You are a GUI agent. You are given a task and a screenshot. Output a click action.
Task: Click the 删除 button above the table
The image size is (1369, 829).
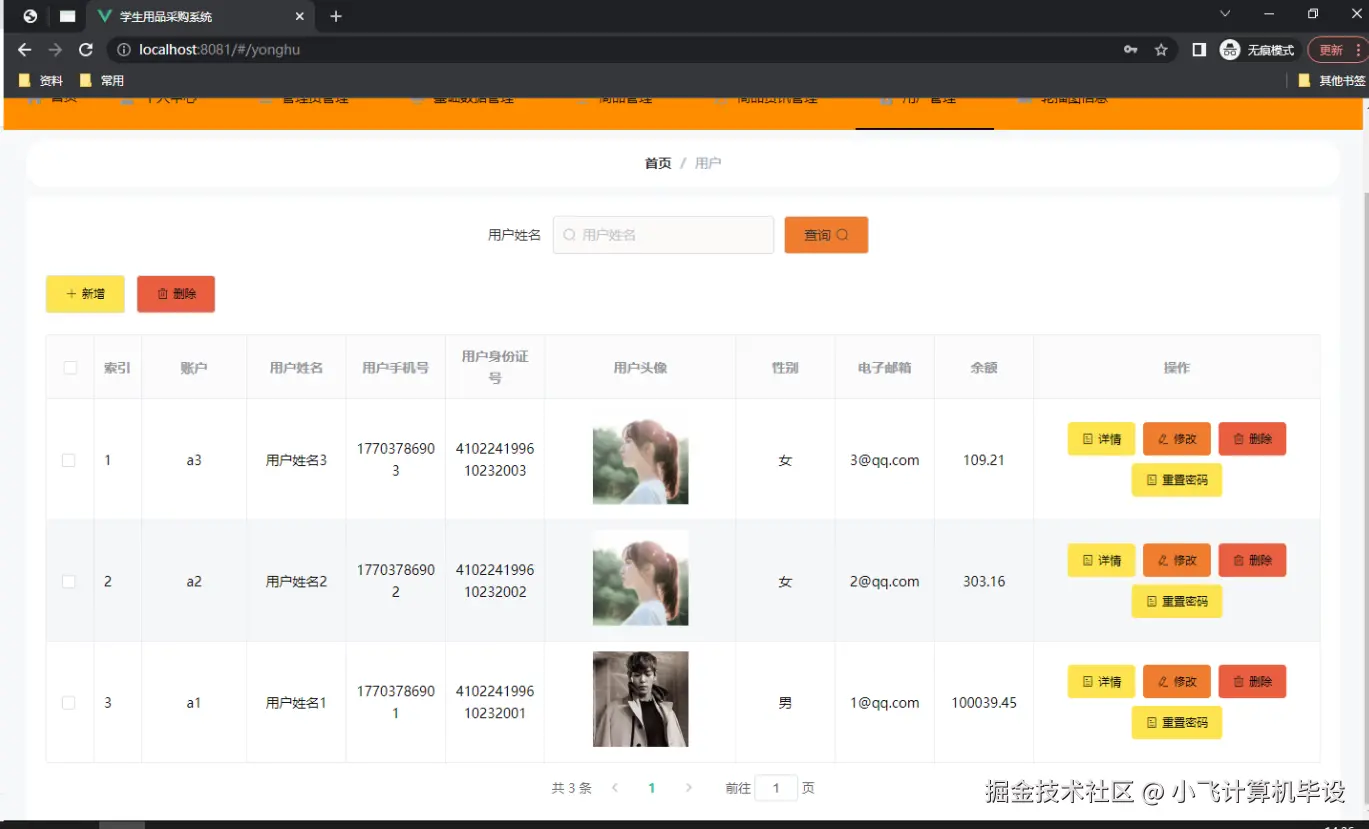(x=176, y=294)
